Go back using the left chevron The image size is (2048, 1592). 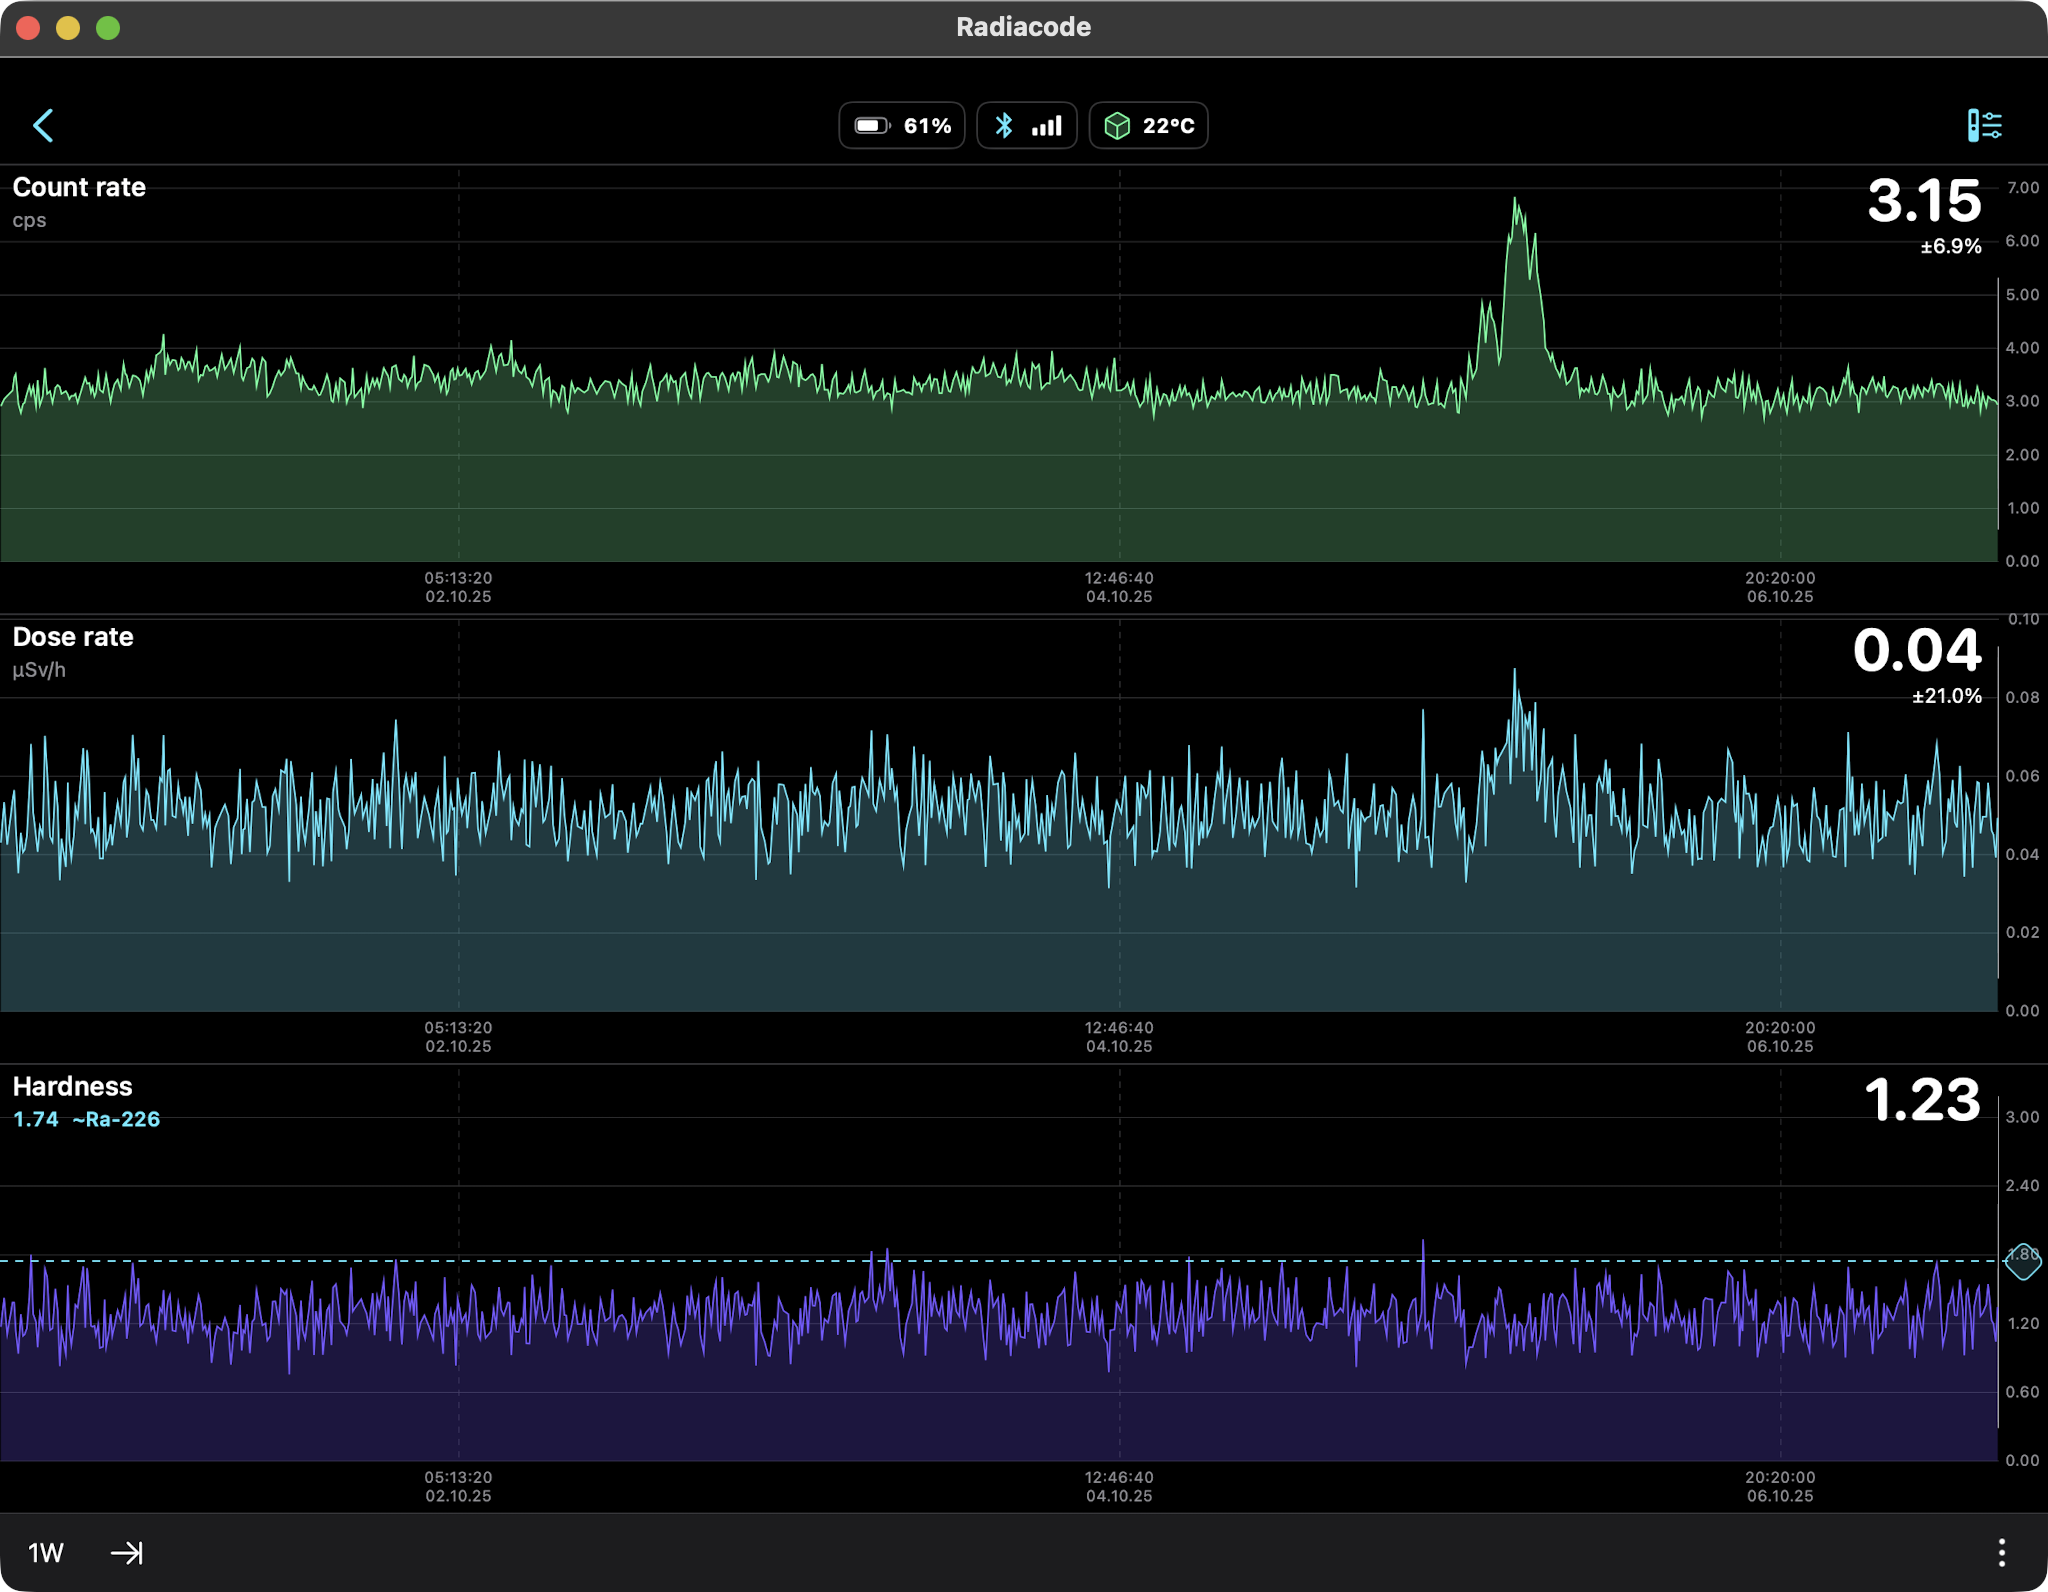pyautogui.click(x=43, y=126)
